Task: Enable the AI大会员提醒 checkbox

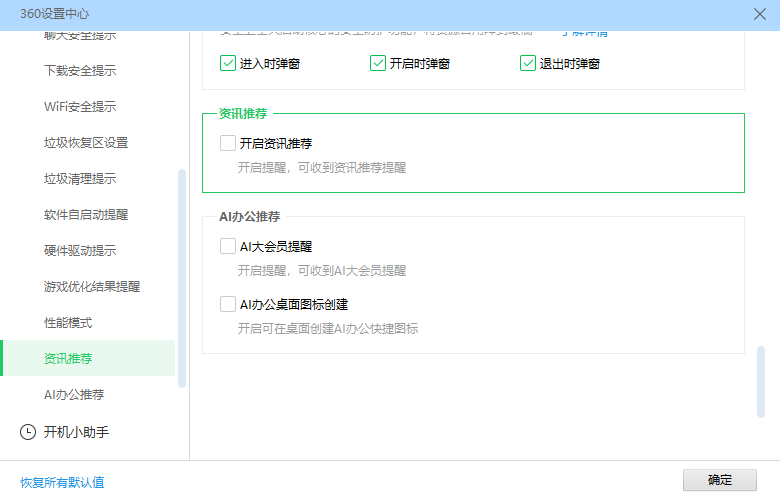Action: (228, 246)
